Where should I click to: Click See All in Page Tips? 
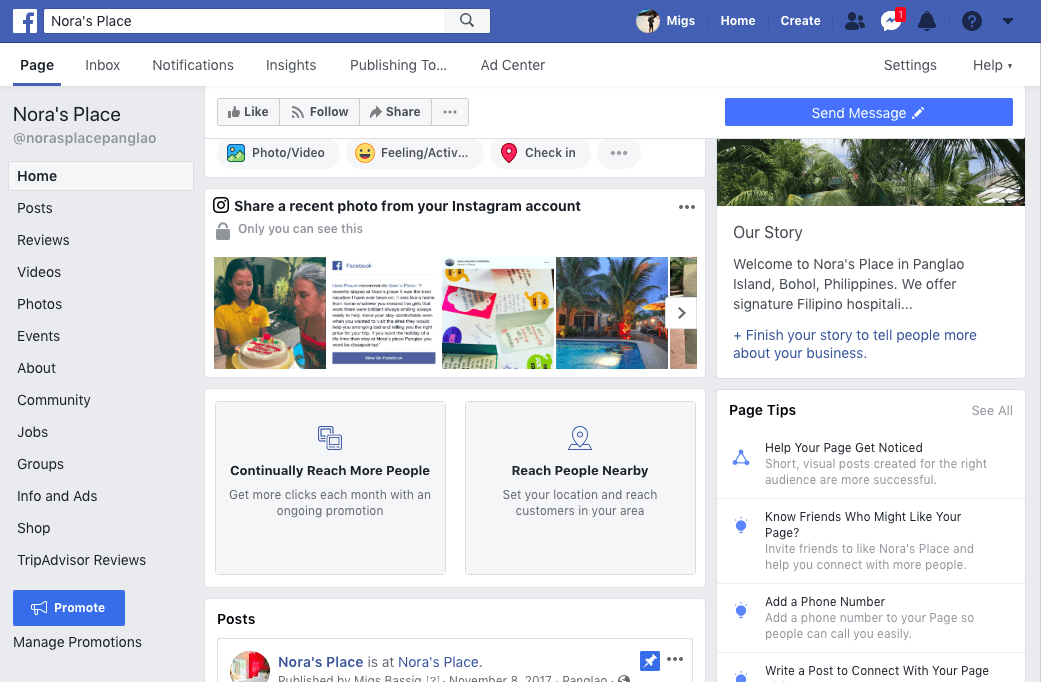[x=992, y=410]
